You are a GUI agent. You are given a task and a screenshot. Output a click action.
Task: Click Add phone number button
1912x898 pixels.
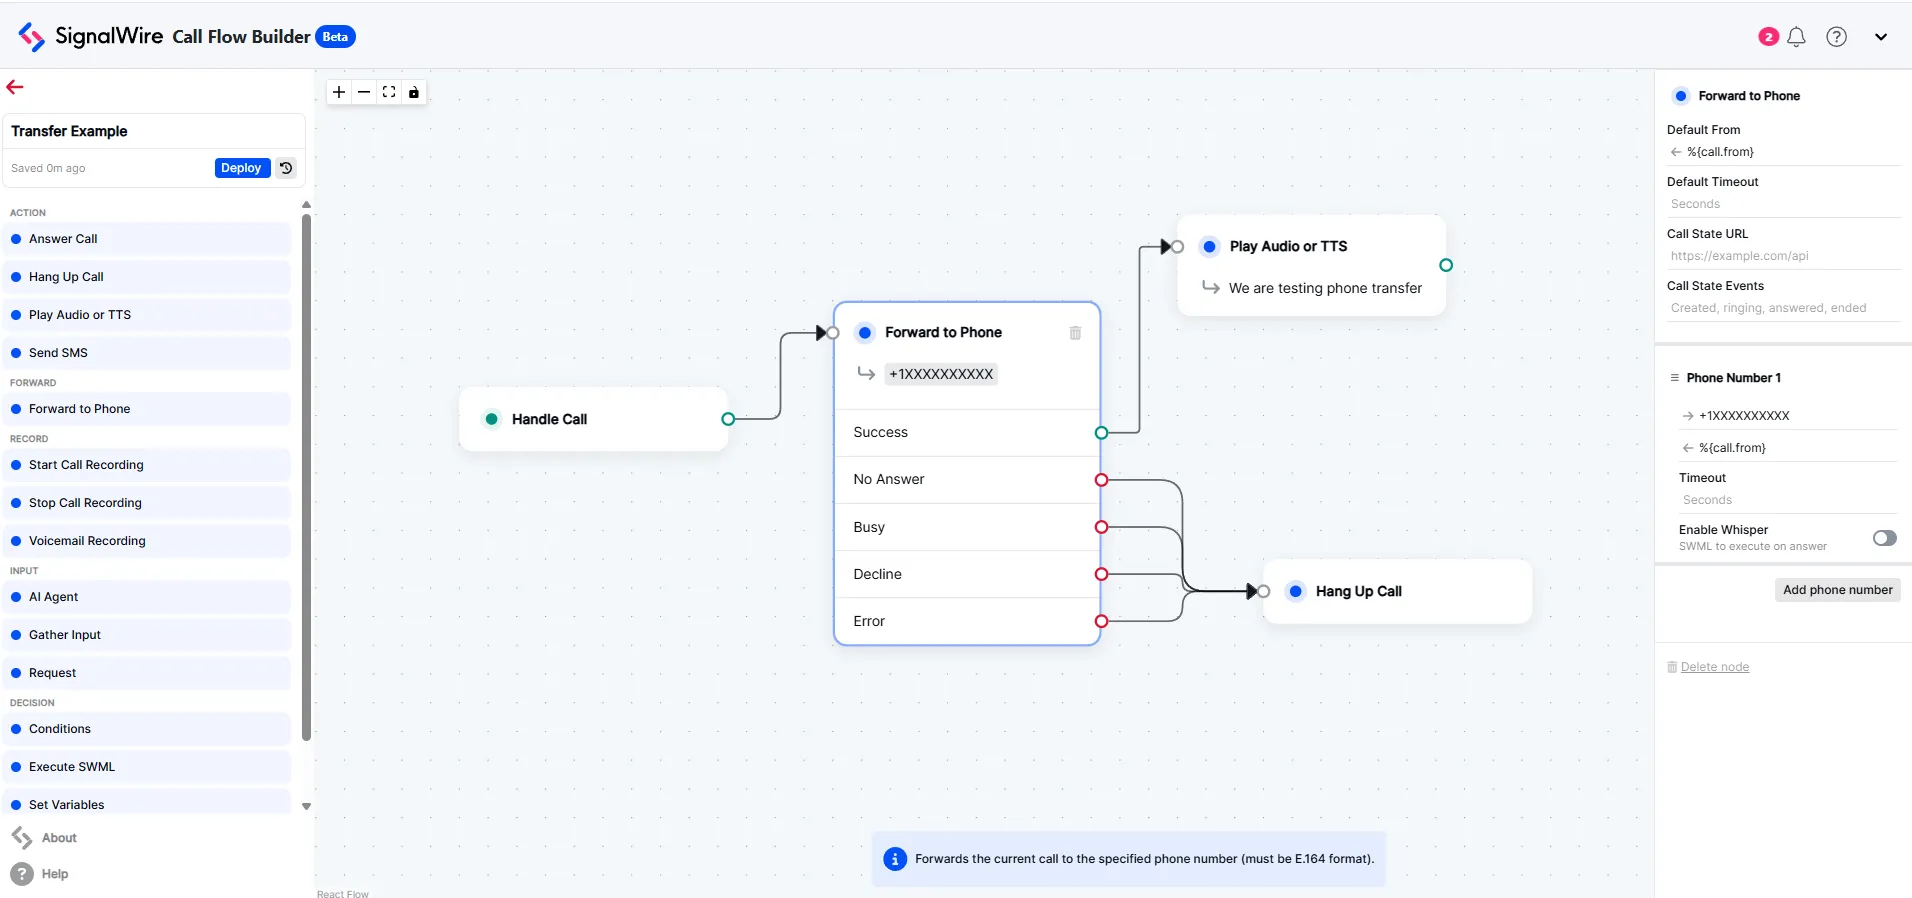click(x=1837, y=590)
